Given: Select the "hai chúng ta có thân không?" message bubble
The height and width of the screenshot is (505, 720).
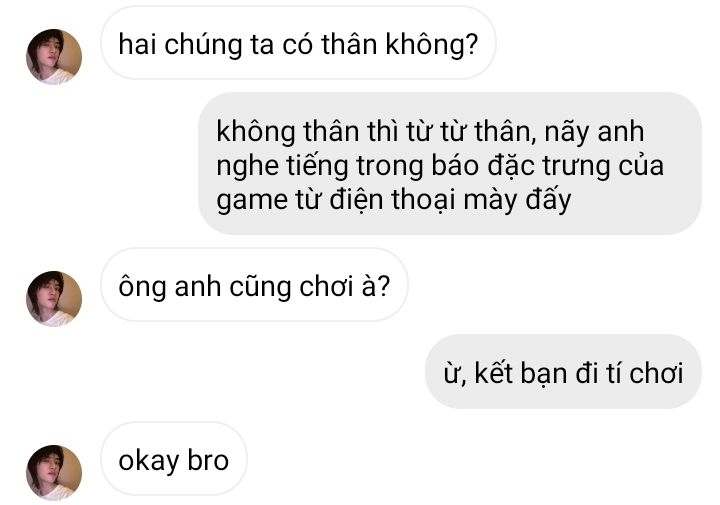Looking at the screenshot, I should click(298, 43).
